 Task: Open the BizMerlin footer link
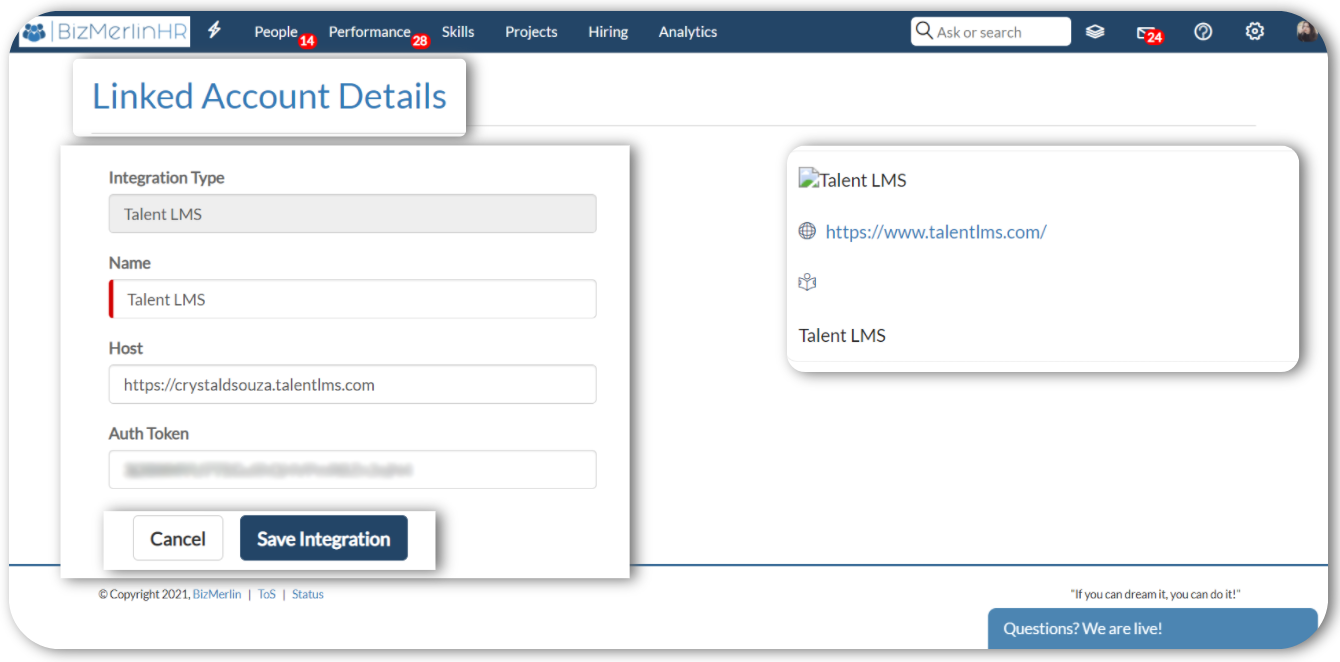(x=217, y=594)
